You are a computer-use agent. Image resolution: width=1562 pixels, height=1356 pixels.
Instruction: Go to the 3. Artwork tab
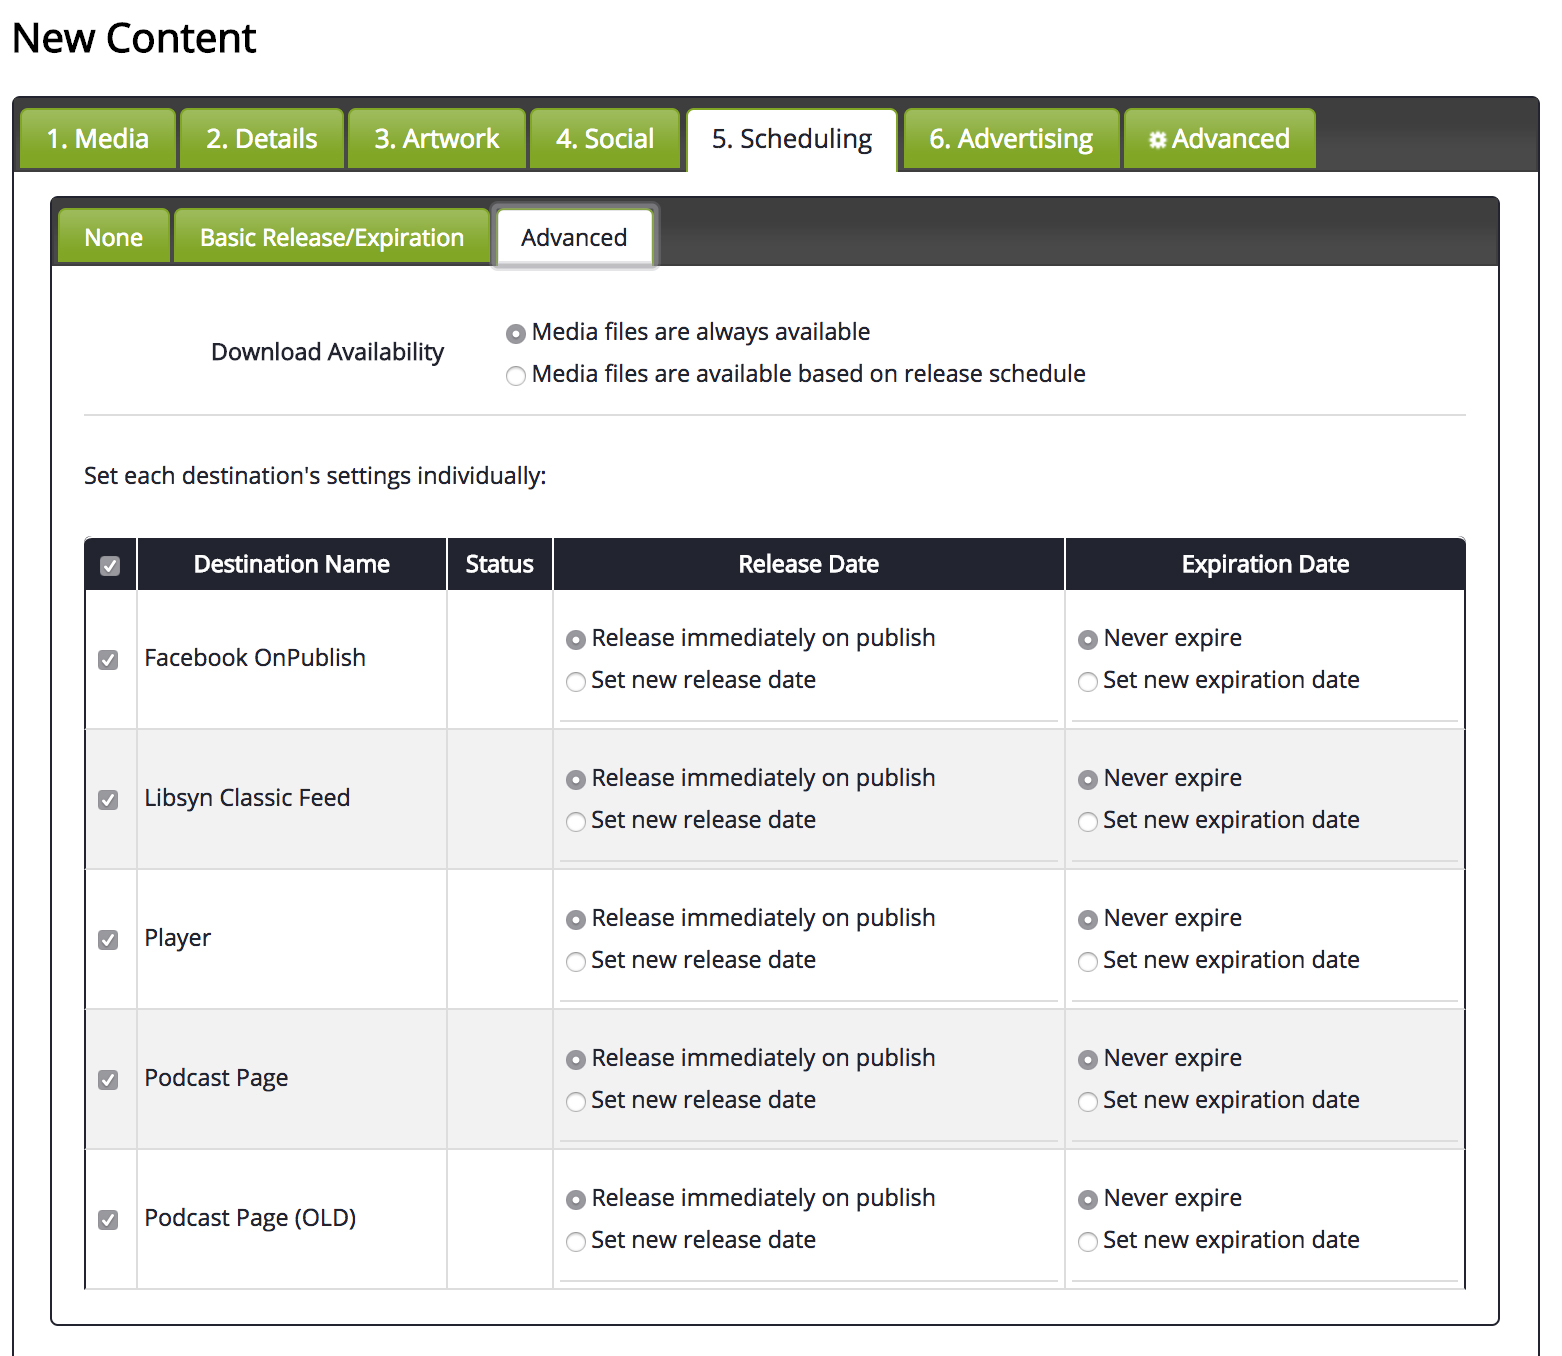[436, 139]
